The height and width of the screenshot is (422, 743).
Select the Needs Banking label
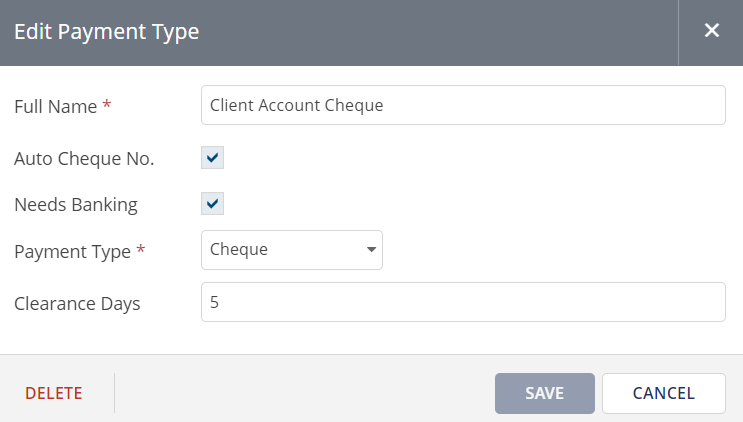point(76,205)
